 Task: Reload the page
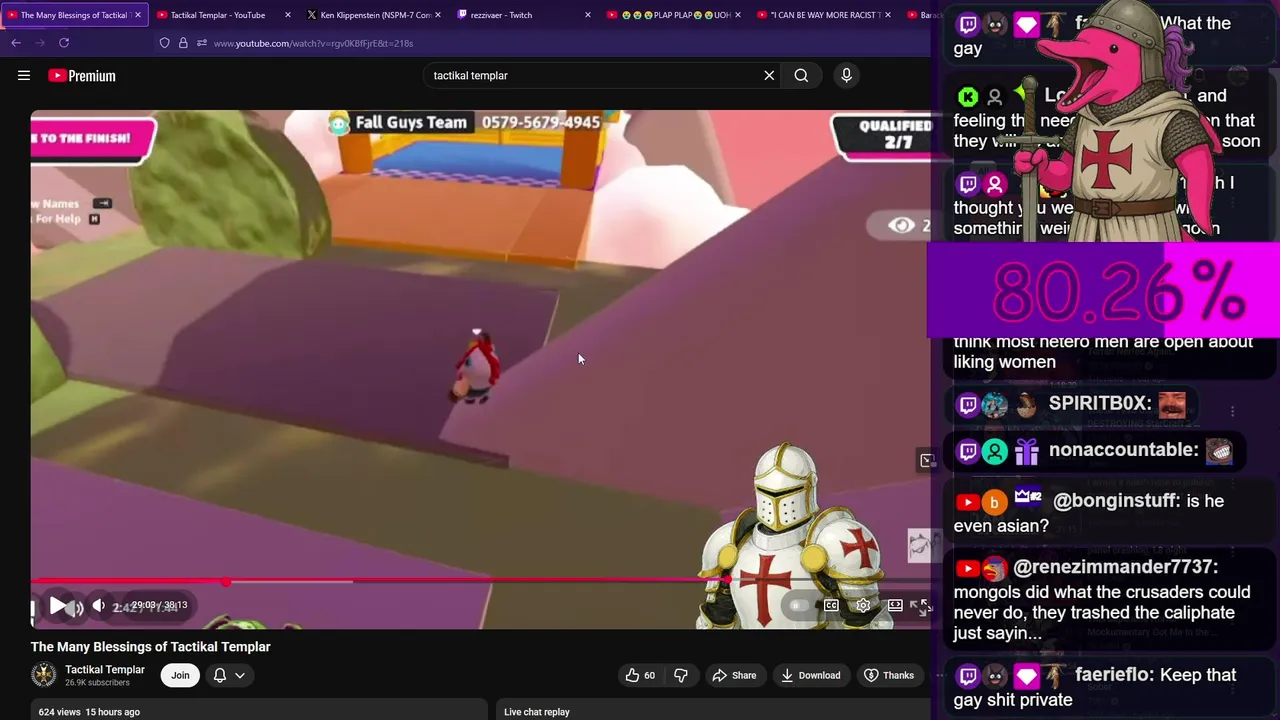pos(64,43)
